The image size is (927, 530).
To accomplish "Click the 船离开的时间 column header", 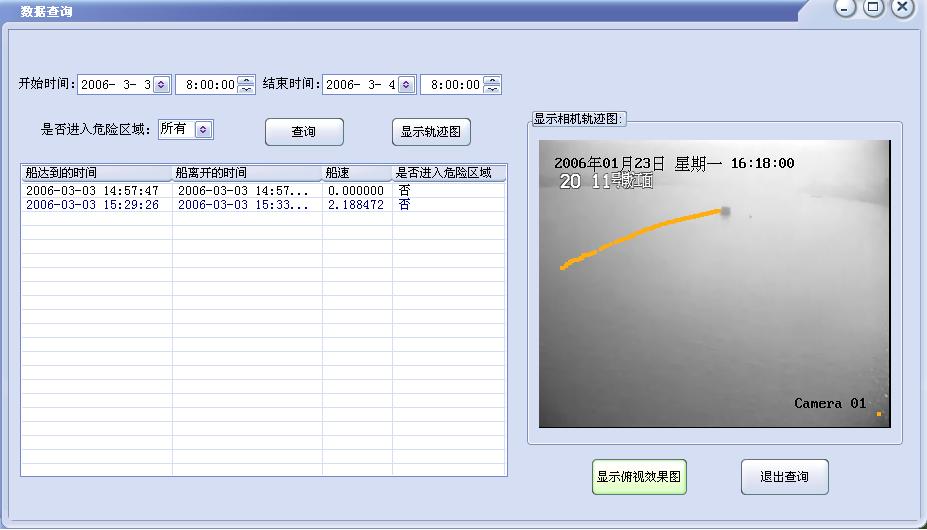I will tap(246, 173).
